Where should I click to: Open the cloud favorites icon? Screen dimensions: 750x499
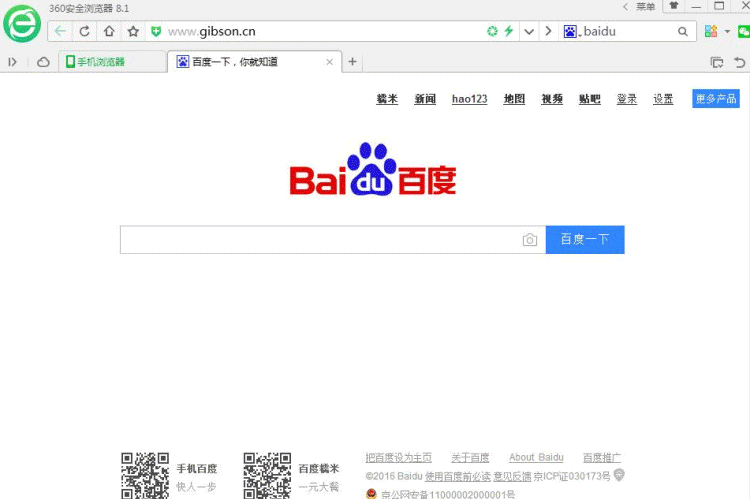click(43, 62)
